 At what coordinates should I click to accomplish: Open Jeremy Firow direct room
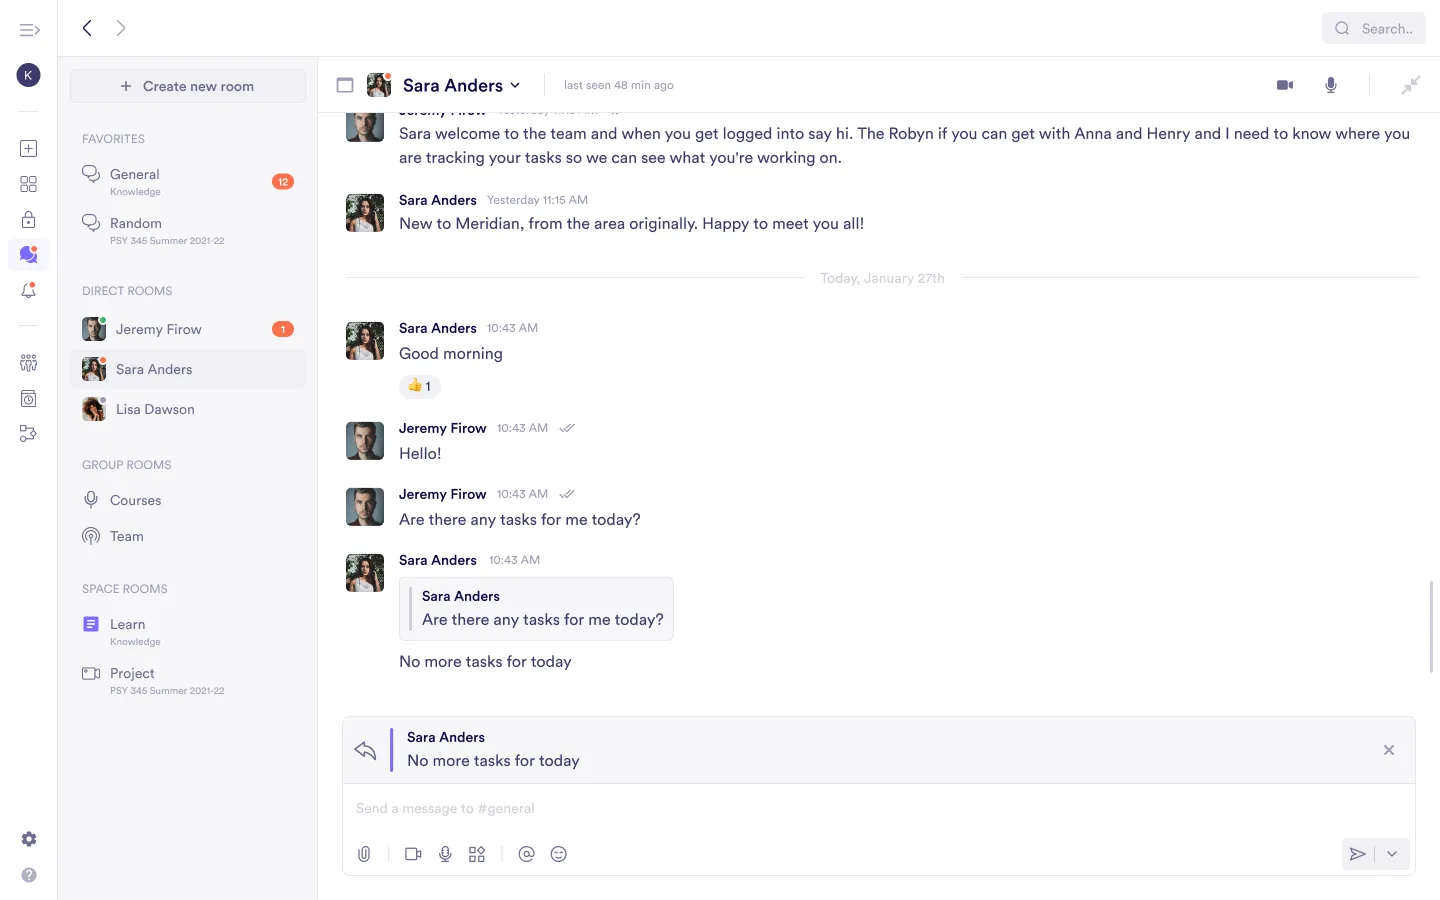(158, 329)
